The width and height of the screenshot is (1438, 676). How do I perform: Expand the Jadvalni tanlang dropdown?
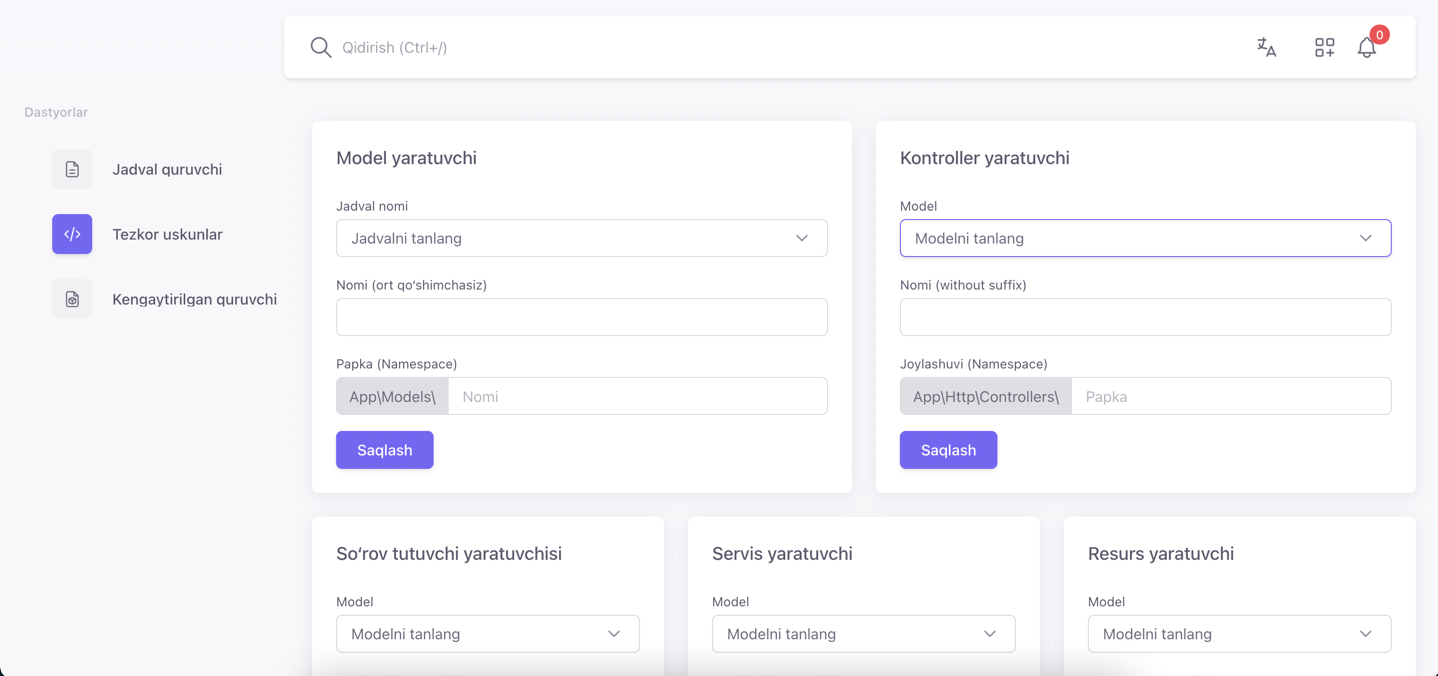click(581, 238)
